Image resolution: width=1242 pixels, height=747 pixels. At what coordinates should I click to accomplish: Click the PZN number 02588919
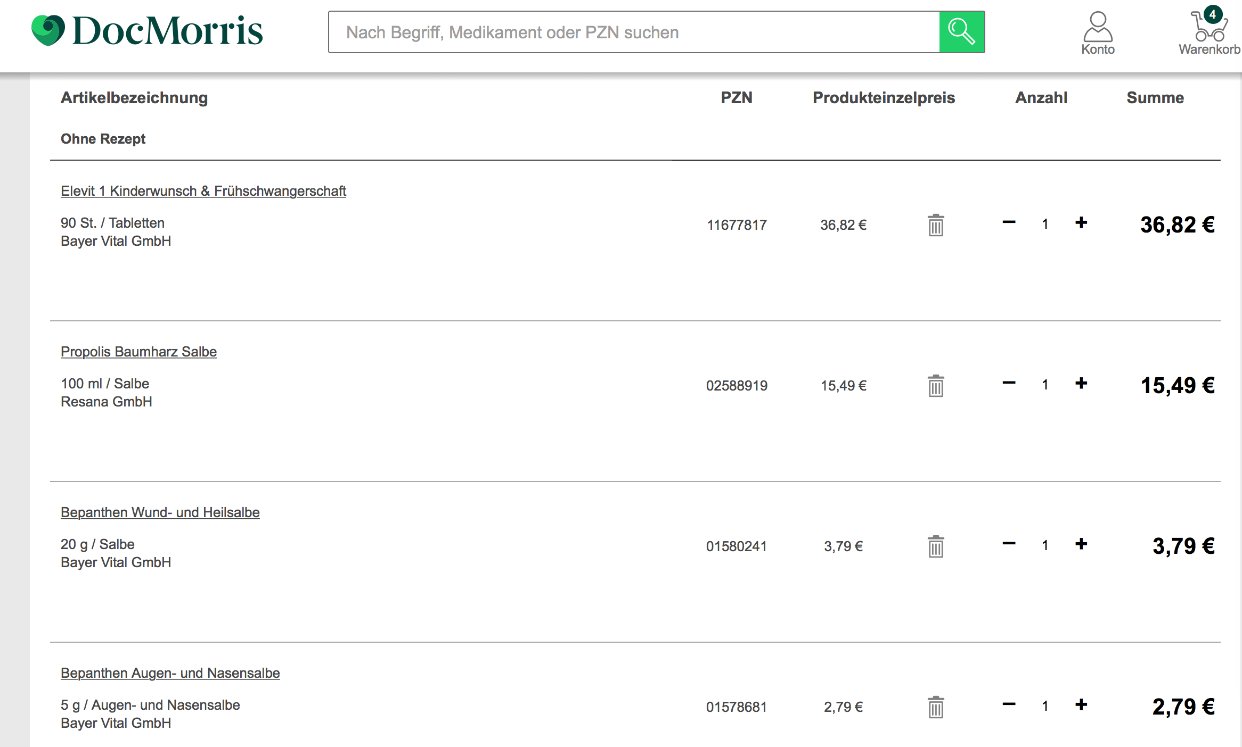(x=737, y=386)
